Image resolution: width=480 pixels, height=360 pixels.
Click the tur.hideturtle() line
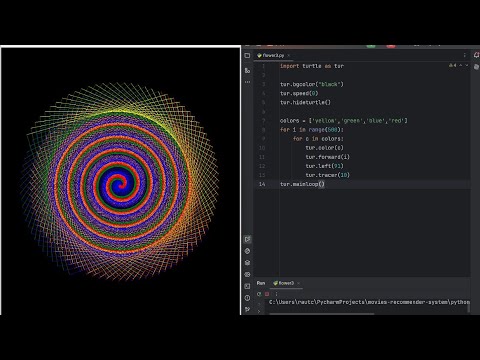point(305,102)
